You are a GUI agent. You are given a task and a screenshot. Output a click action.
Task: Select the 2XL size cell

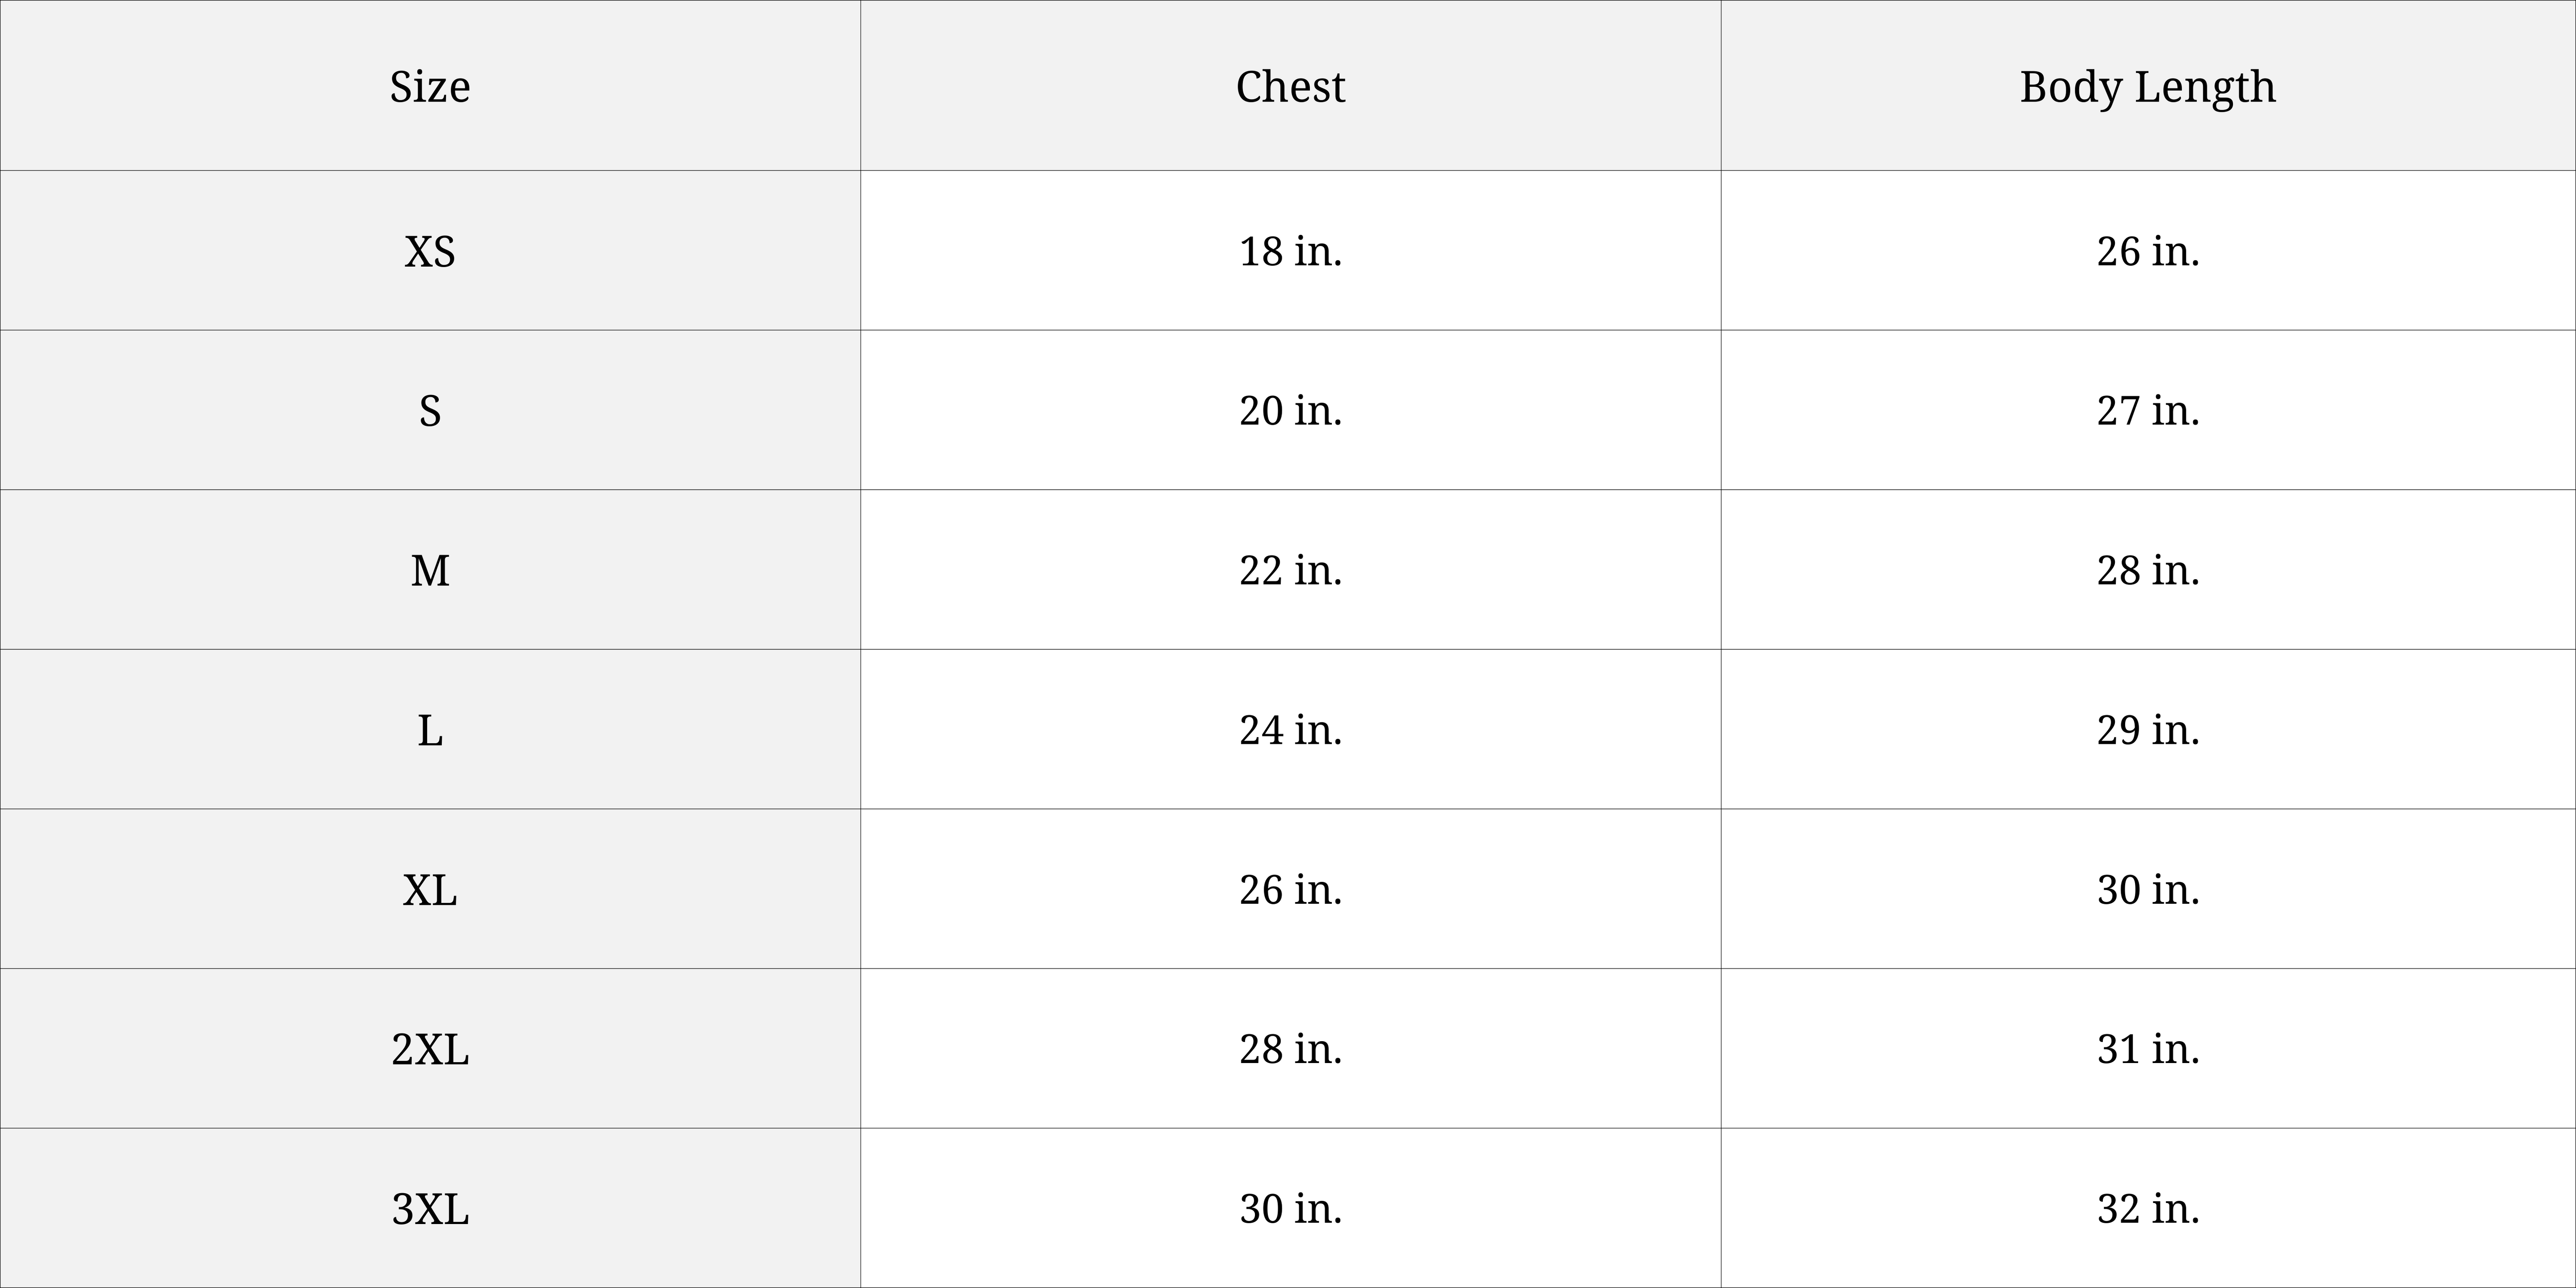point(430,1049)
